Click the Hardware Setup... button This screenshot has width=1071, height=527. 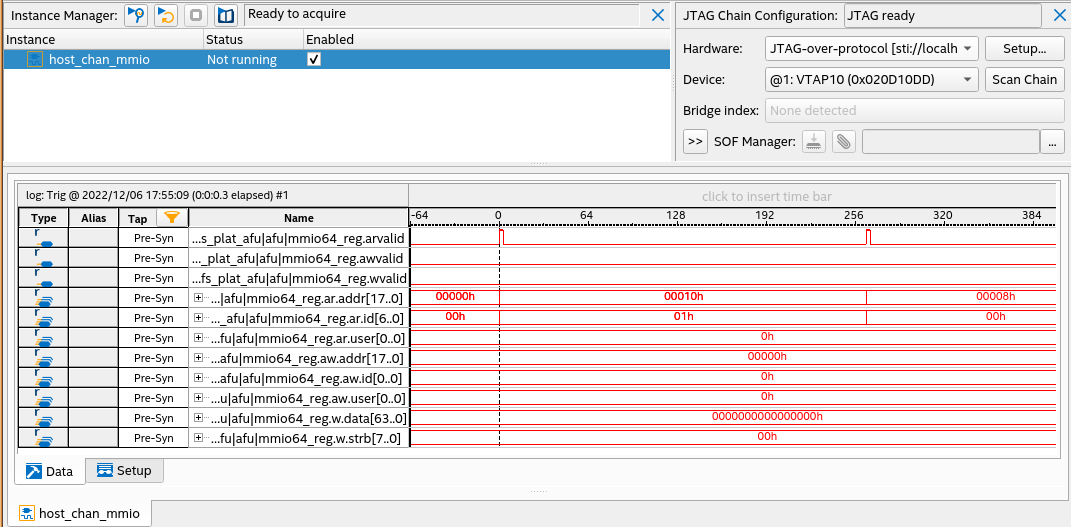(1024, 48)
